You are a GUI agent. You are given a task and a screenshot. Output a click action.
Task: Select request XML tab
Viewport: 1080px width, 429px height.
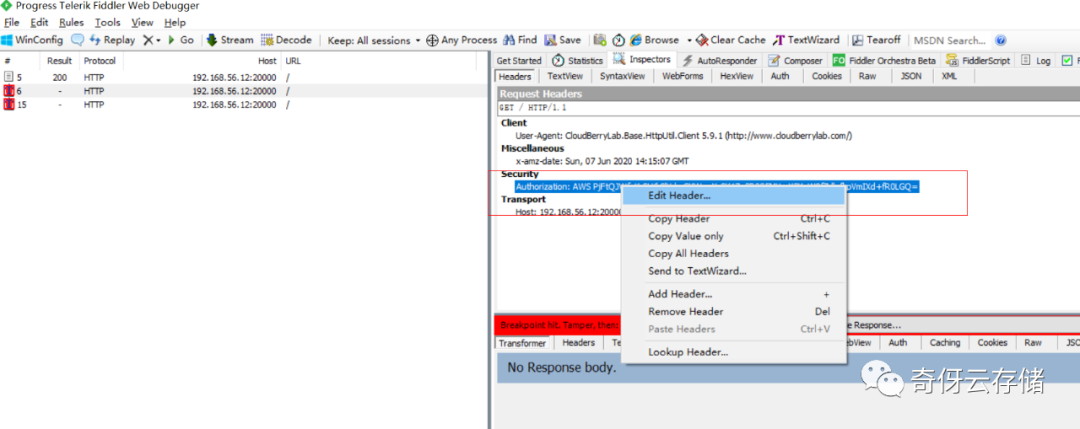coord(948,76)
